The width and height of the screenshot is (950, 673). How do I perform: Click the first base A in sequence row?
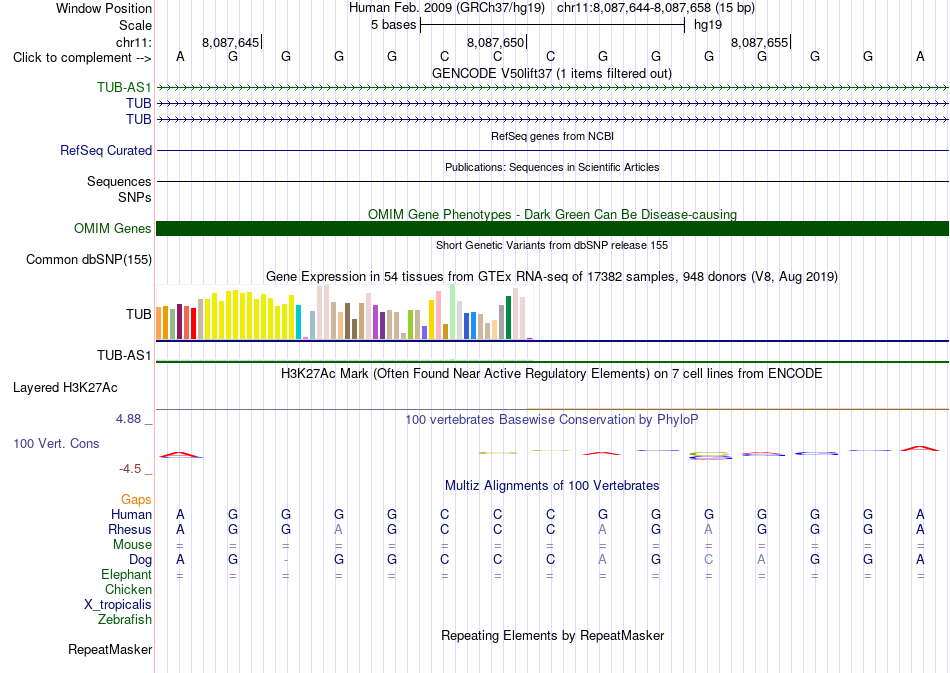[180, 57]
